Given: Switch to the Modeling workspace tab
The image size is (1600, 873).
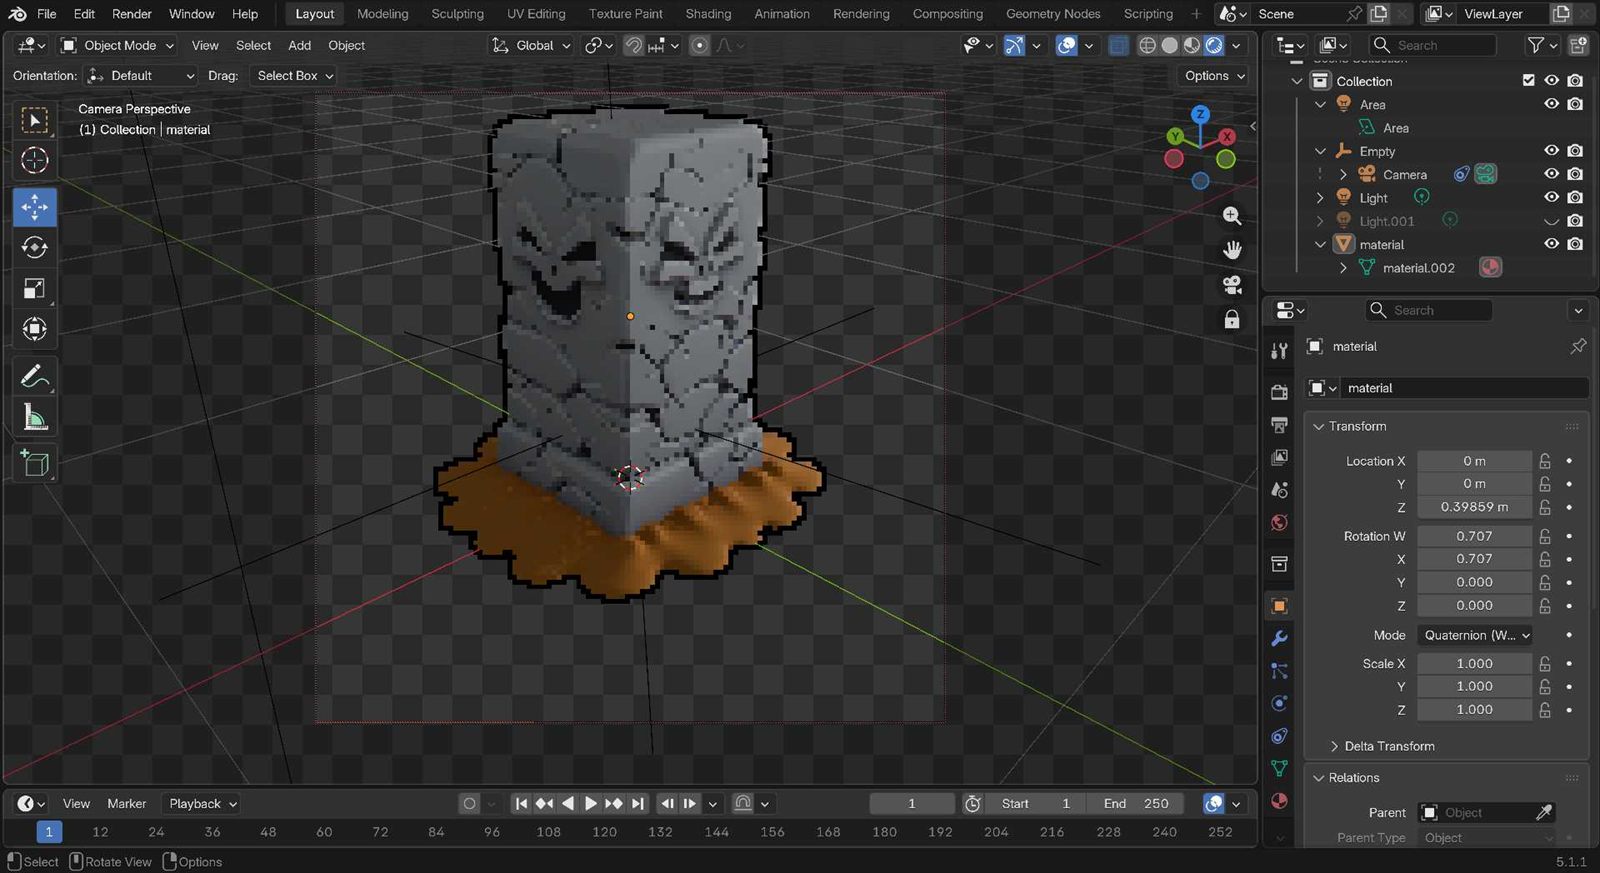Looking at the screenshot, I should (383, 14).
